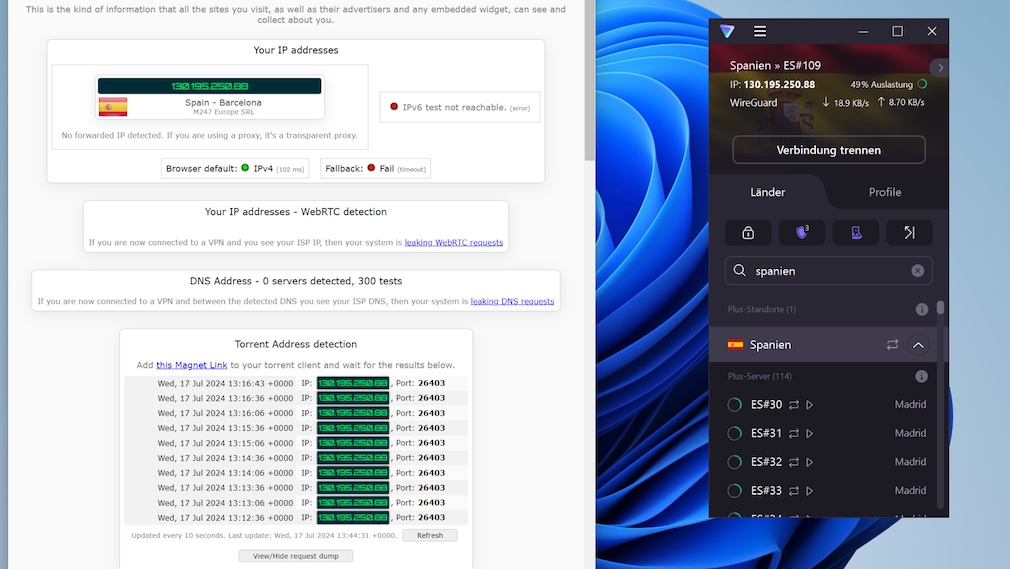Click streaming play icon on ES#30
The height and width of the screenshot is (569, 1010).
coord(810,405)
